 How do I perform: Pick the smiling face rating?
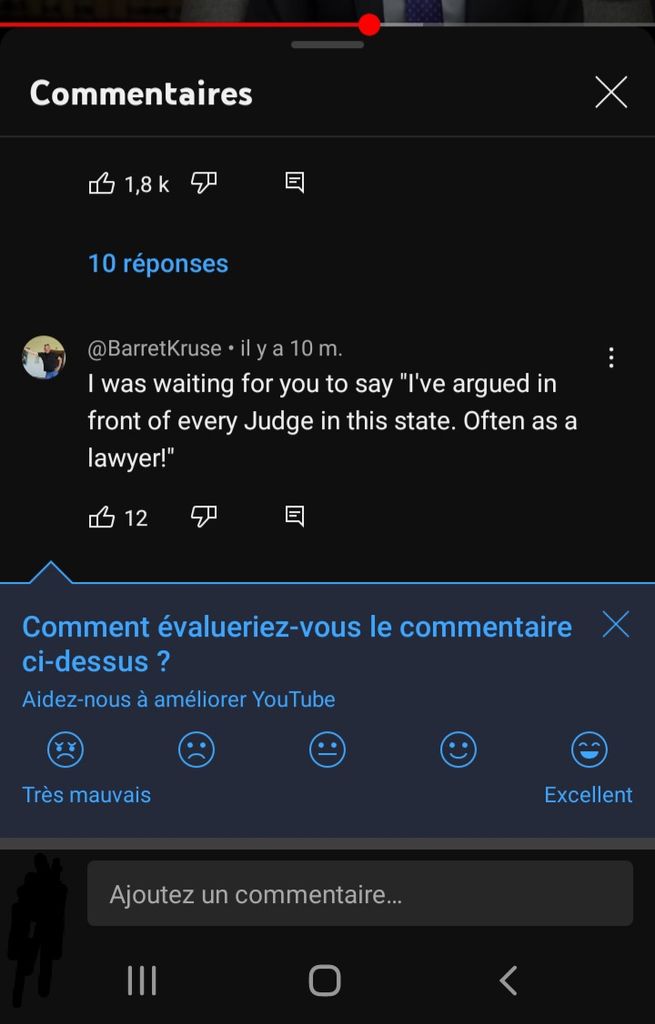[459, 750]
